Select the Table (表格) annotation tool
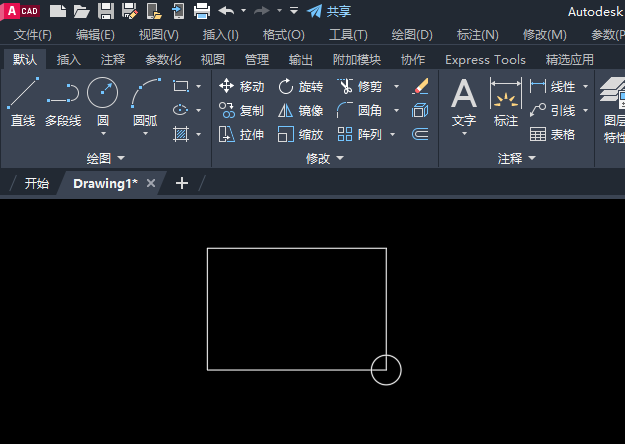Image resolution: width=625 pixels, height=444 pixels. 552,134
